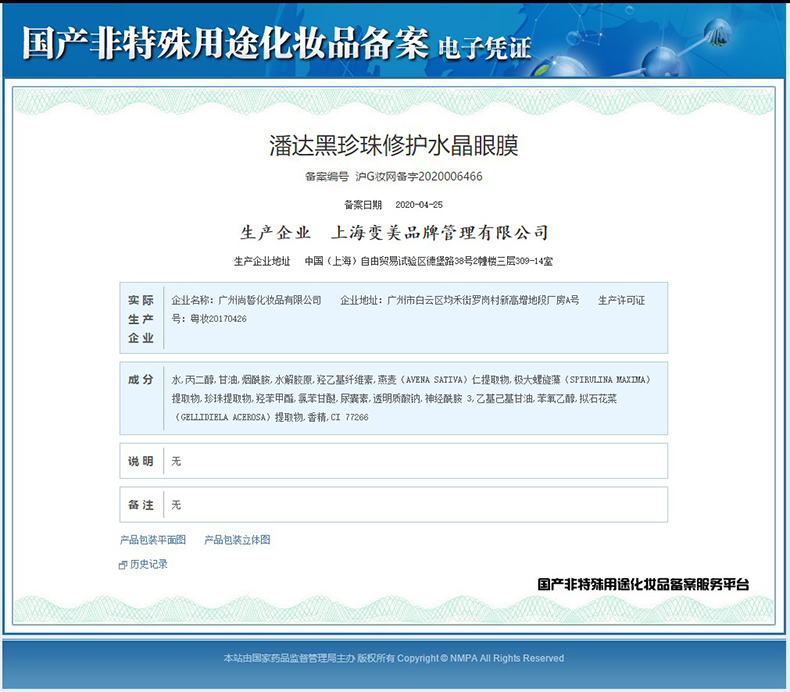
Task: Click the 企业地址 广州市白云区 text
Action: 459,300
